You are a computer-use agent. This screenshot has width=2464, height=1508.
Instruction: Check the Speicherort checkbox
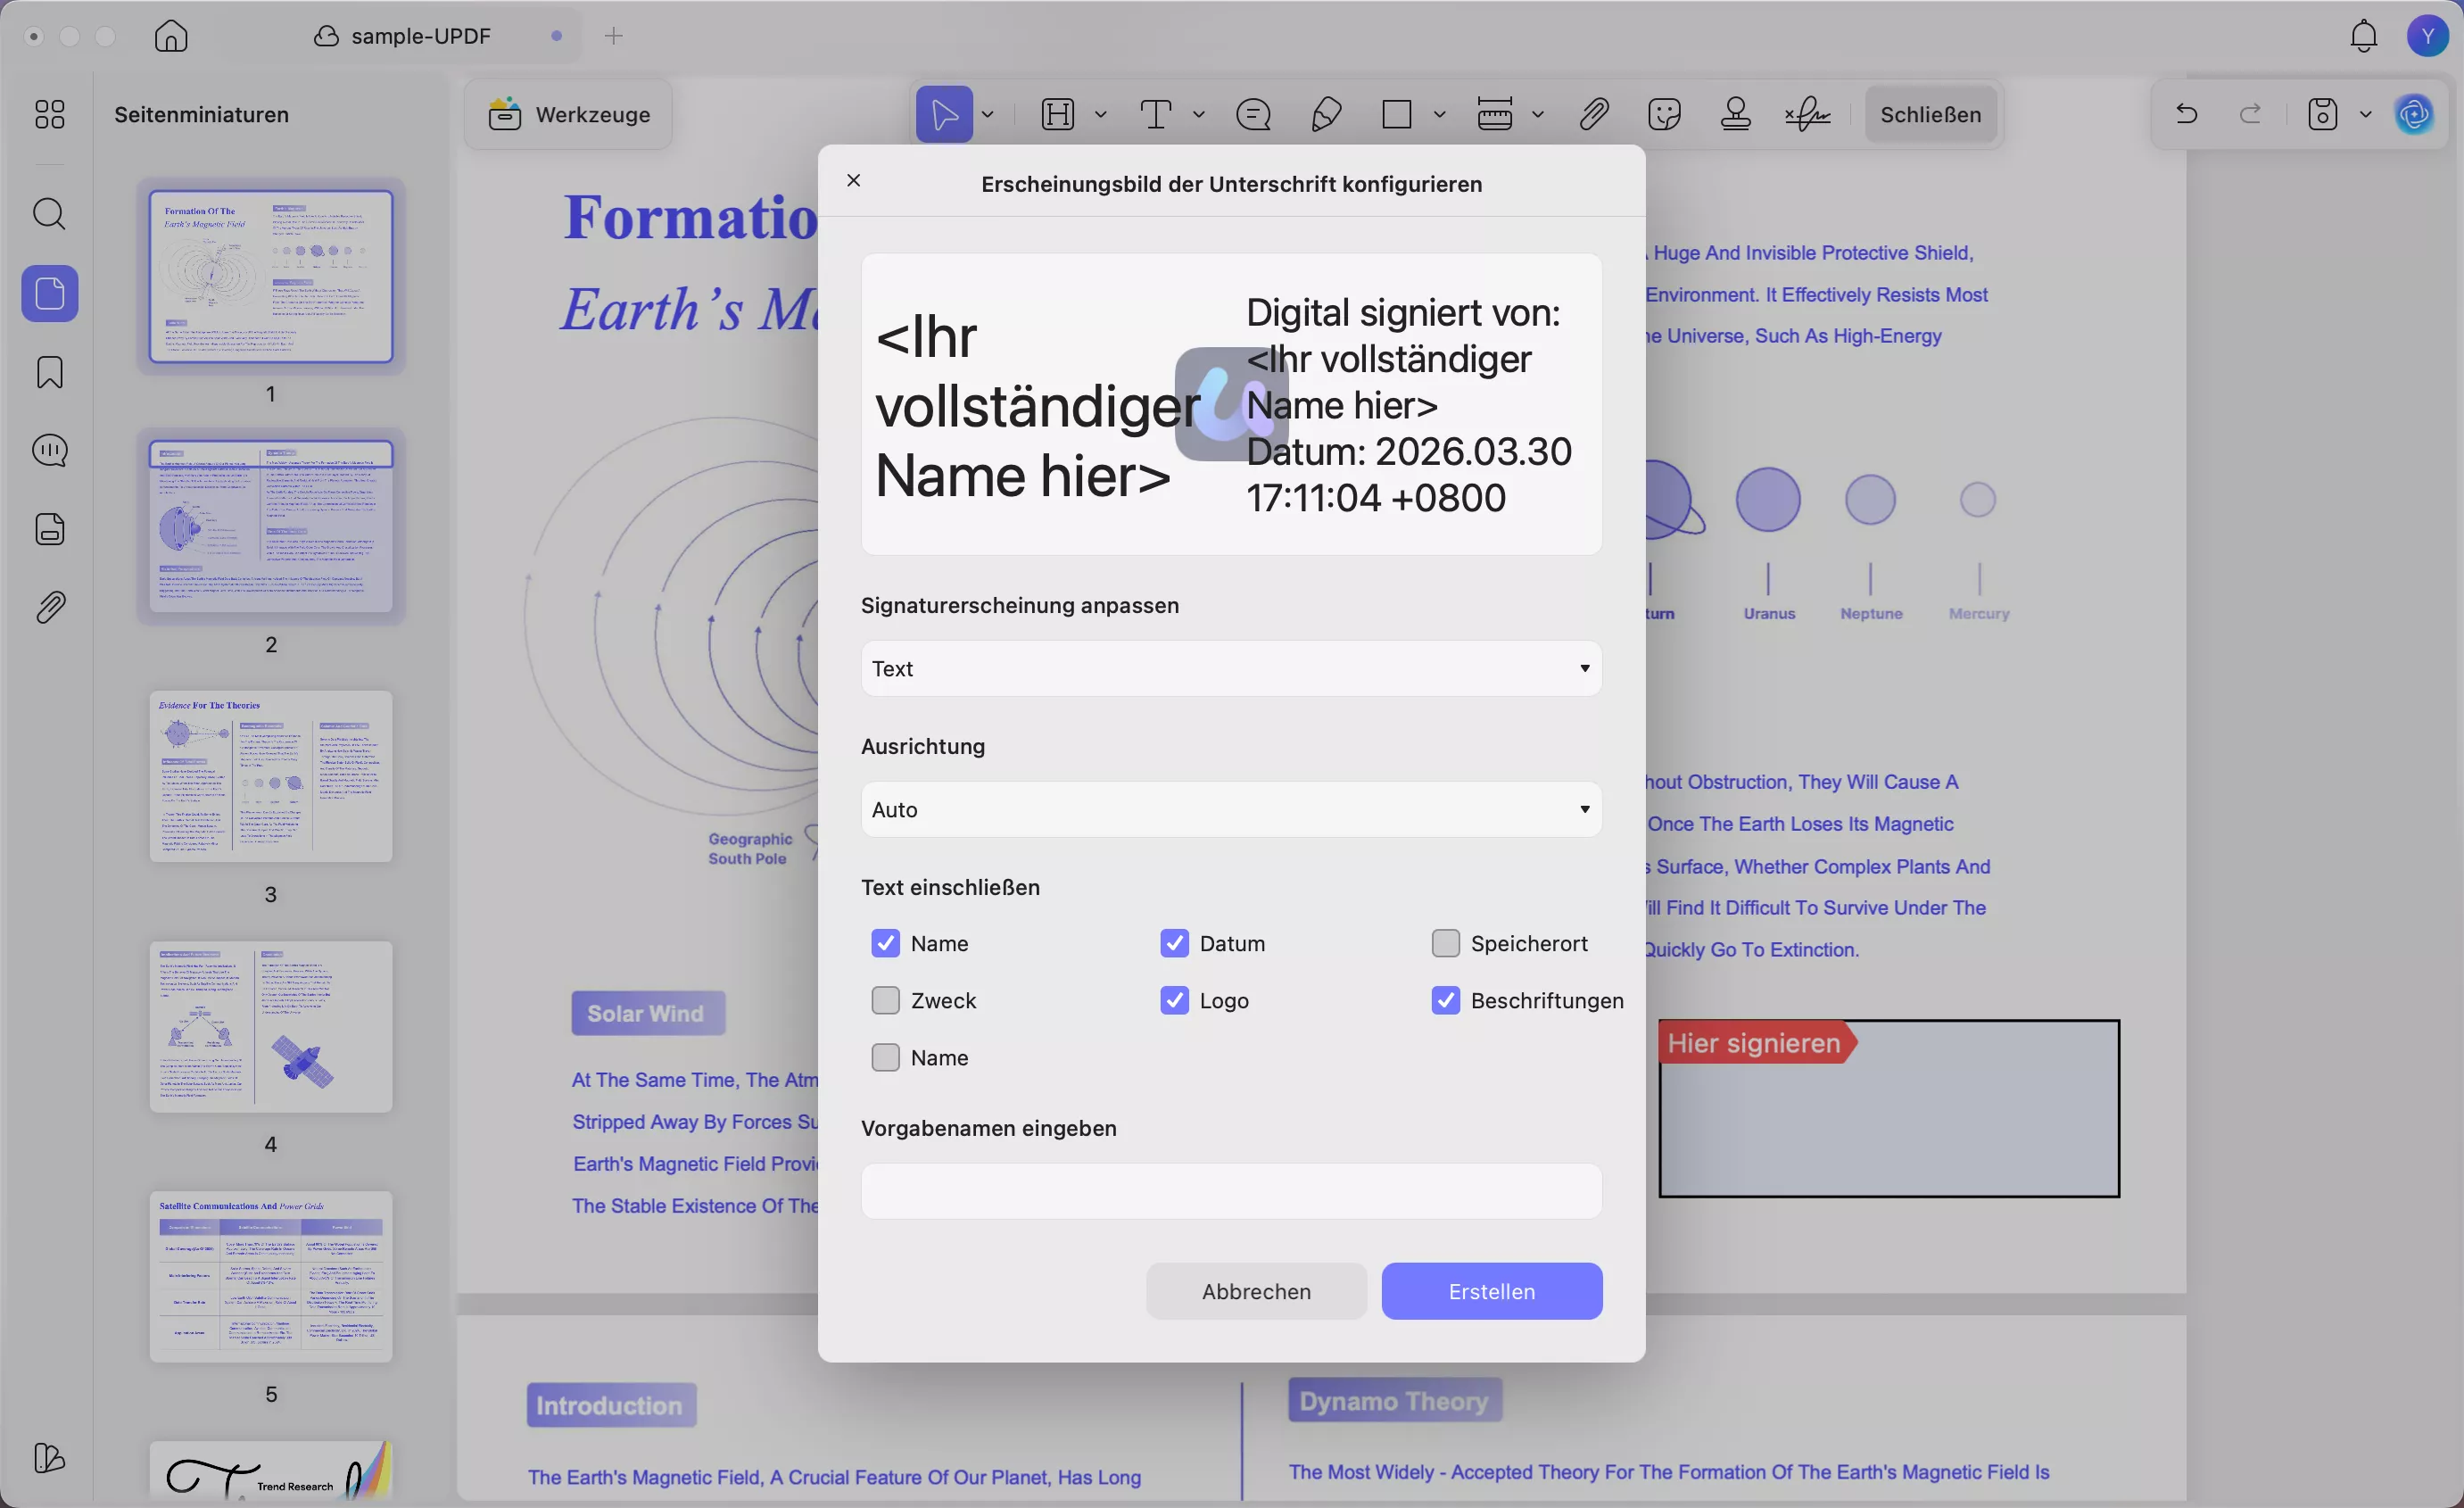point(1445,943)
